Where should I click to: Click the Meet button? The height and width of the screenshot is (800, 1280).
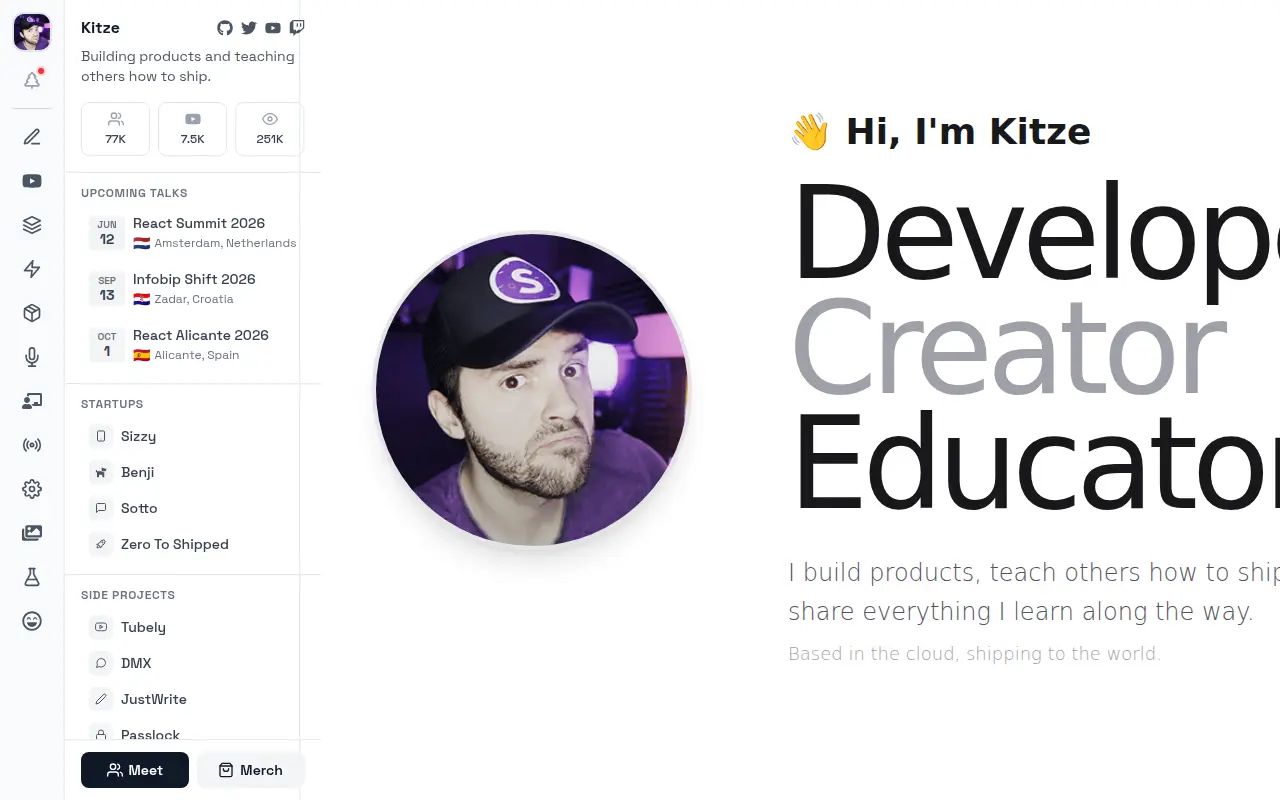coord(135,770)
